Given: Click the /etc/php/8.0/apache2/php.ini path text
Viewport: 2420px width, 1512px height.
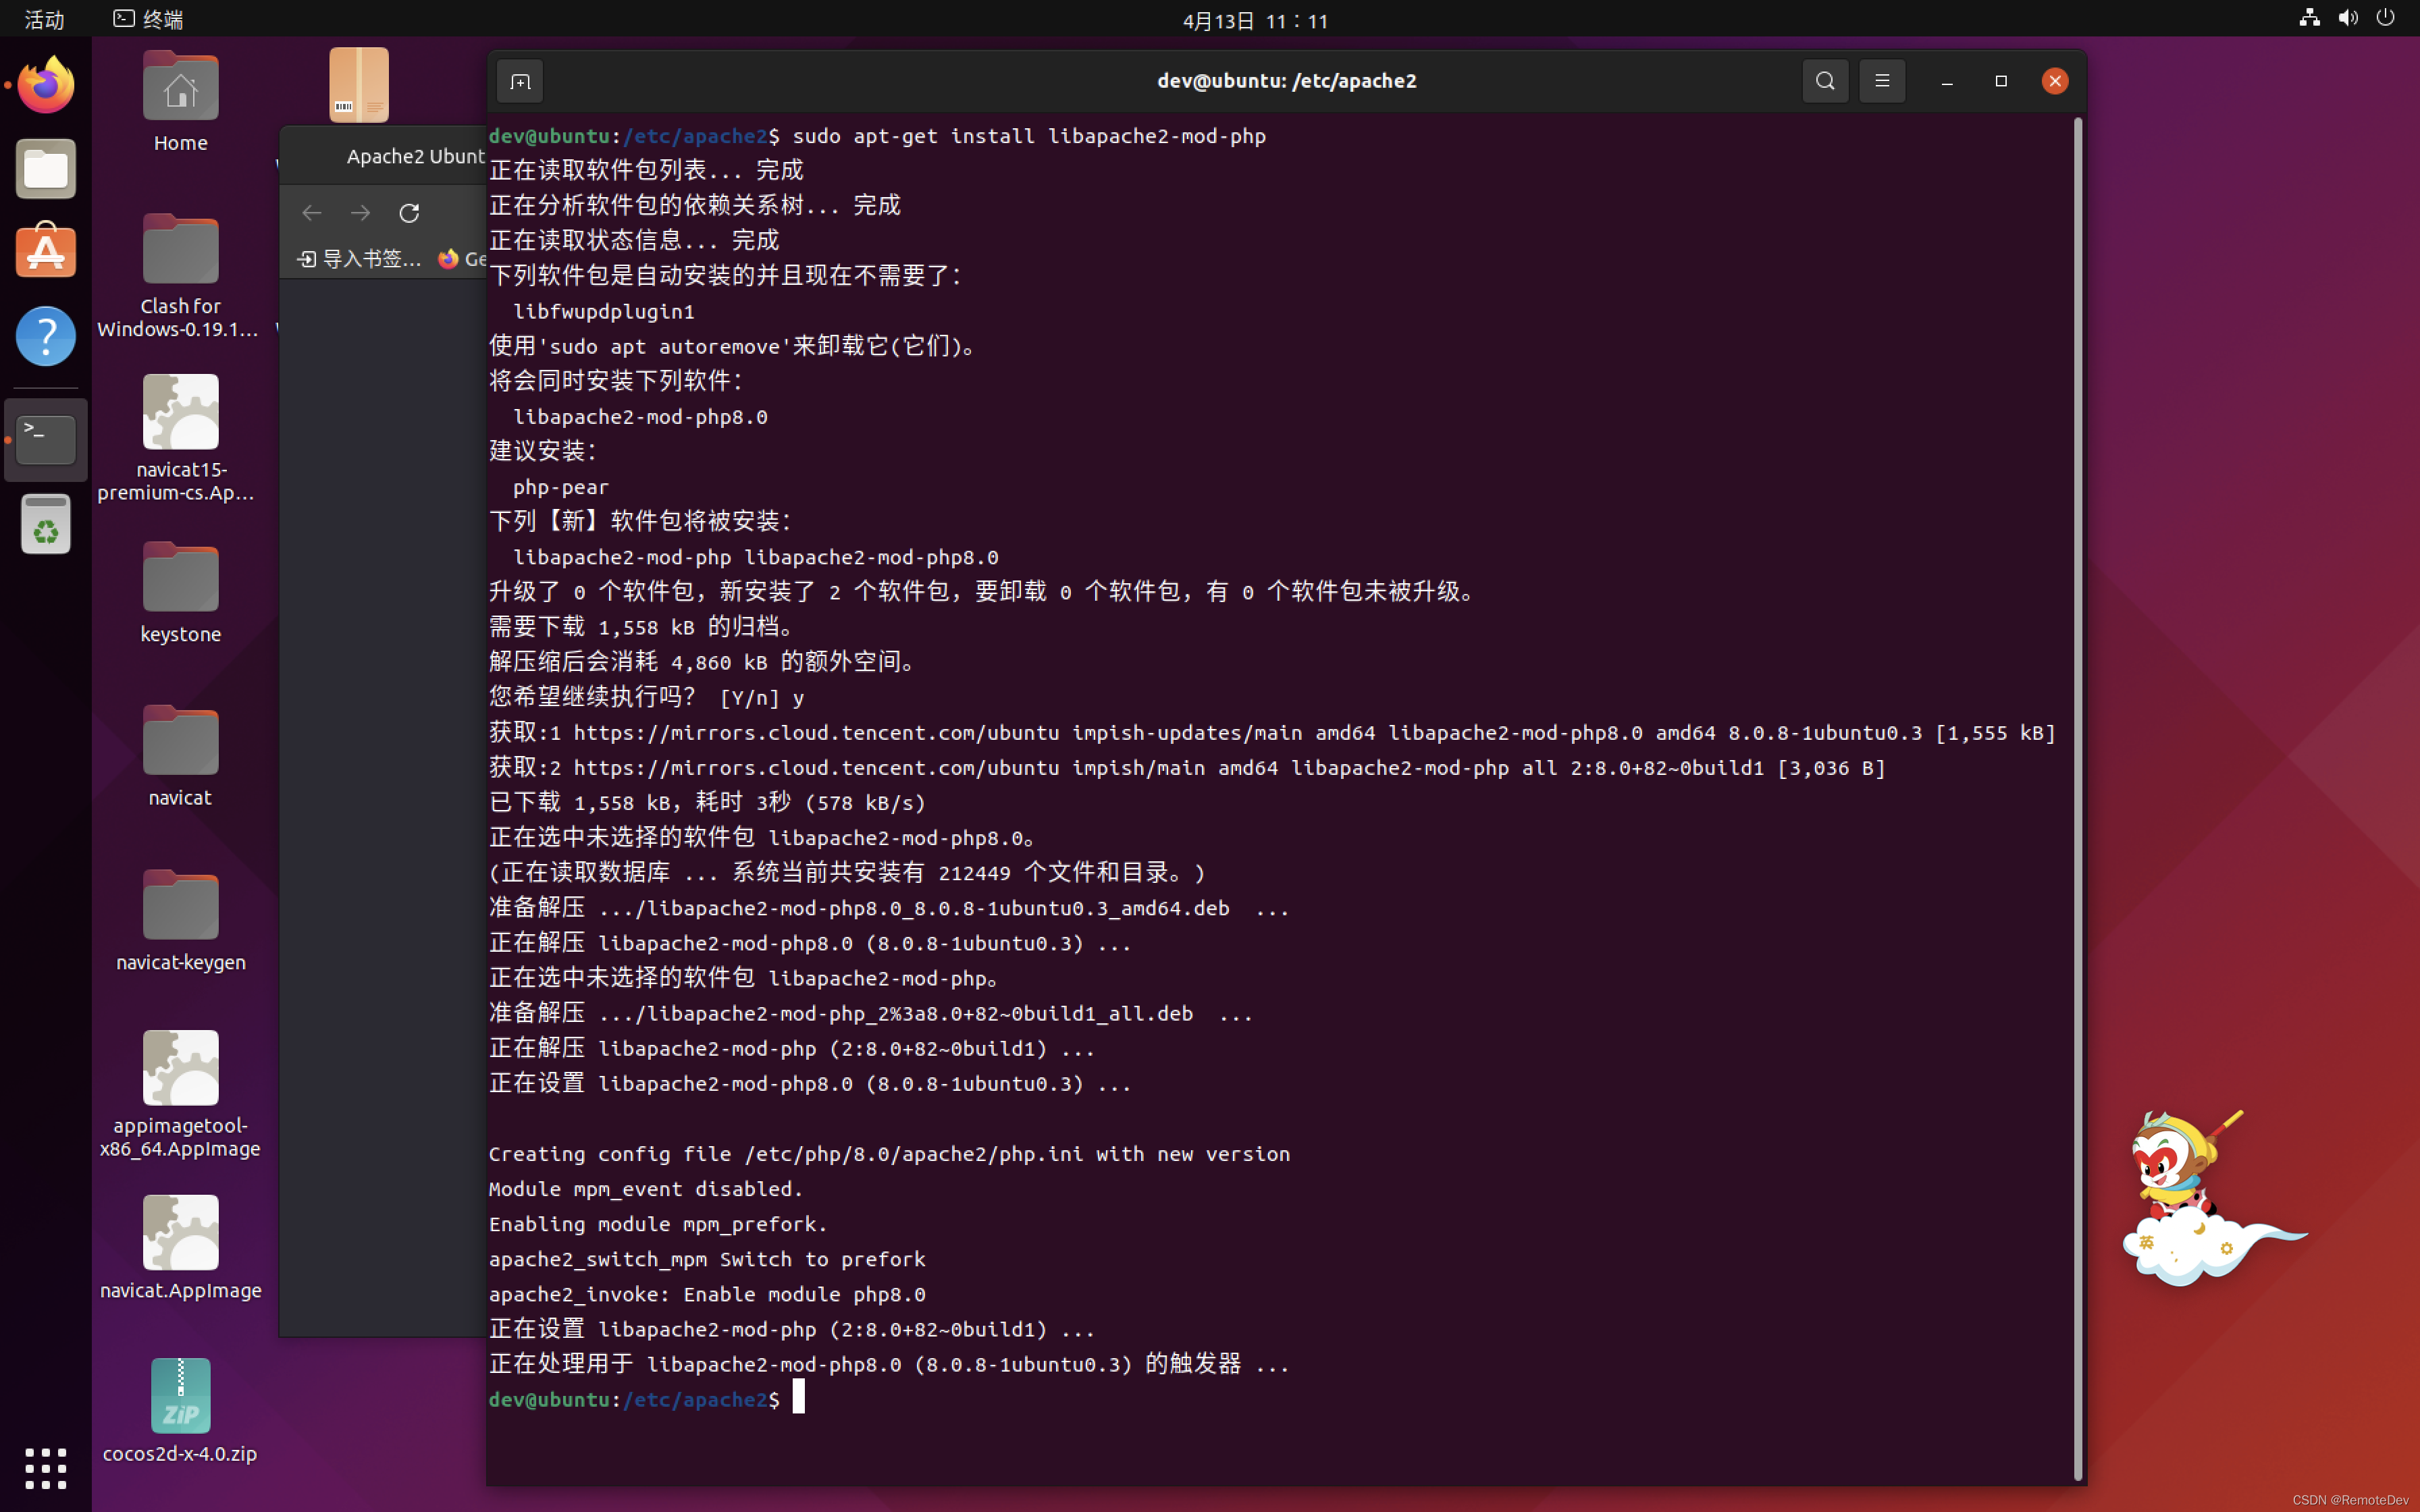Looking at the screenshot, I should pyautogui.click(x=915, y=1154).
